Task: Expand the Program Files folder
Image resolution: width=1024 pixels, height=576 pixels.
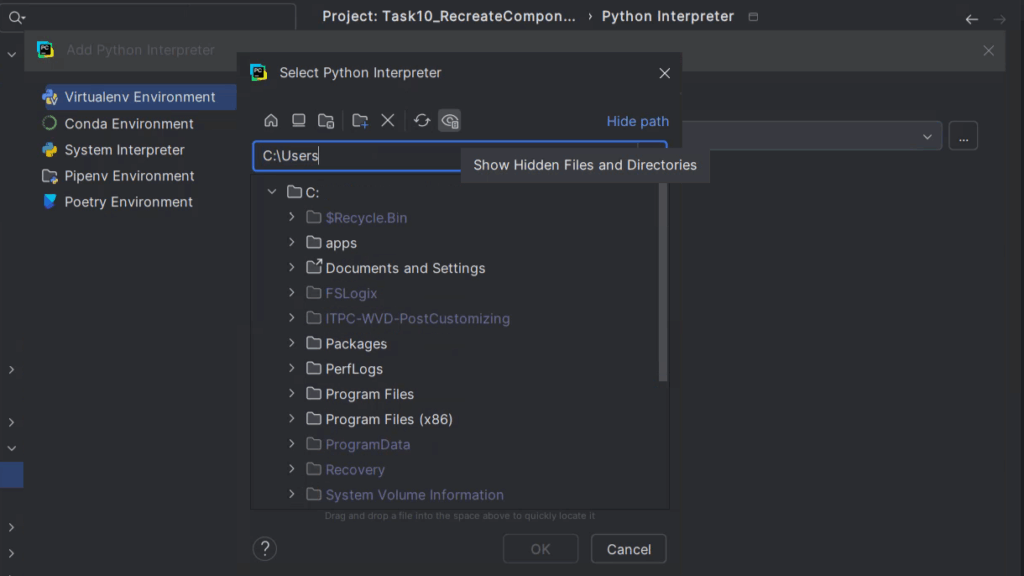Action: [292, 394]
